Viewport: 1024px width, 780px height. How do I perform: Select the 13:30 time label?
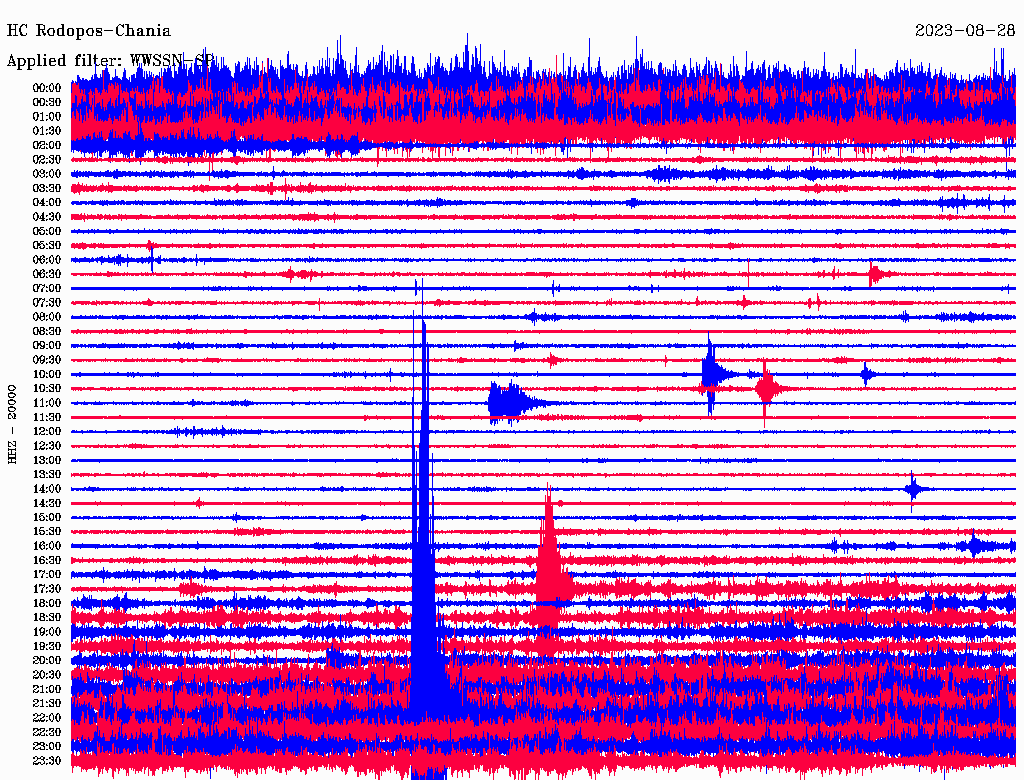click(47, 474)
